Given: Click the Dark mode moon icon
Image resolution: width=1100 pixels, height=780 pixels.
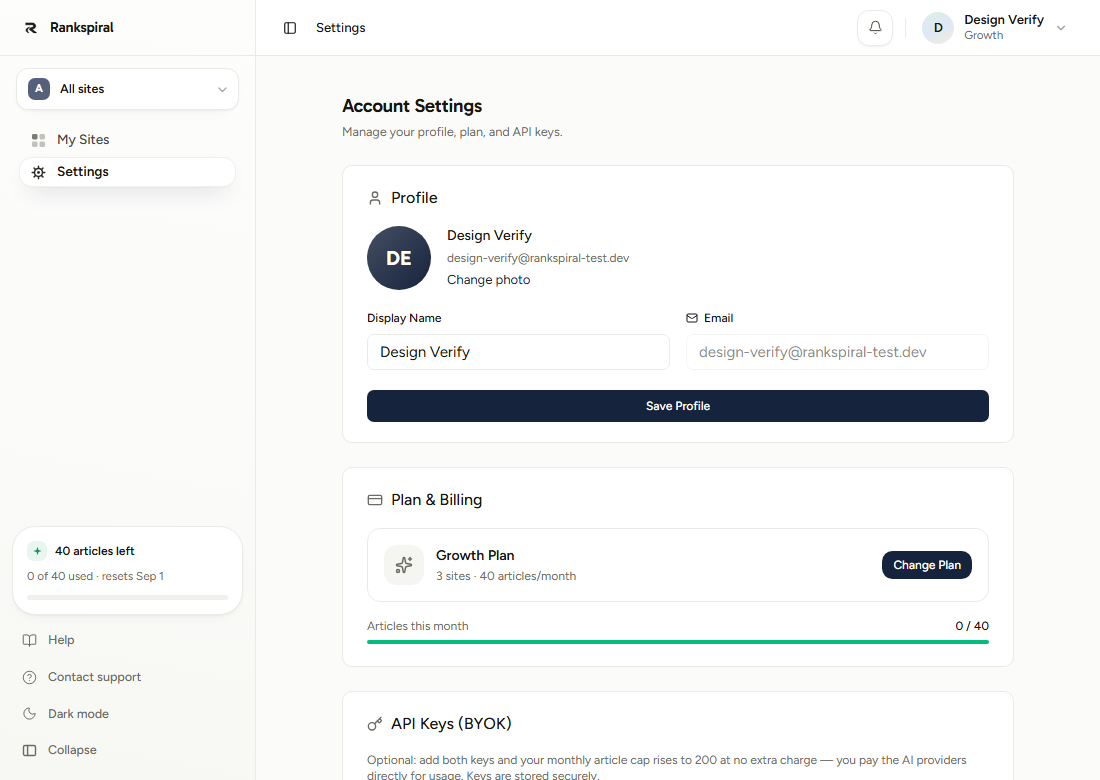Looking at the screenshot, I should (29, 714).
